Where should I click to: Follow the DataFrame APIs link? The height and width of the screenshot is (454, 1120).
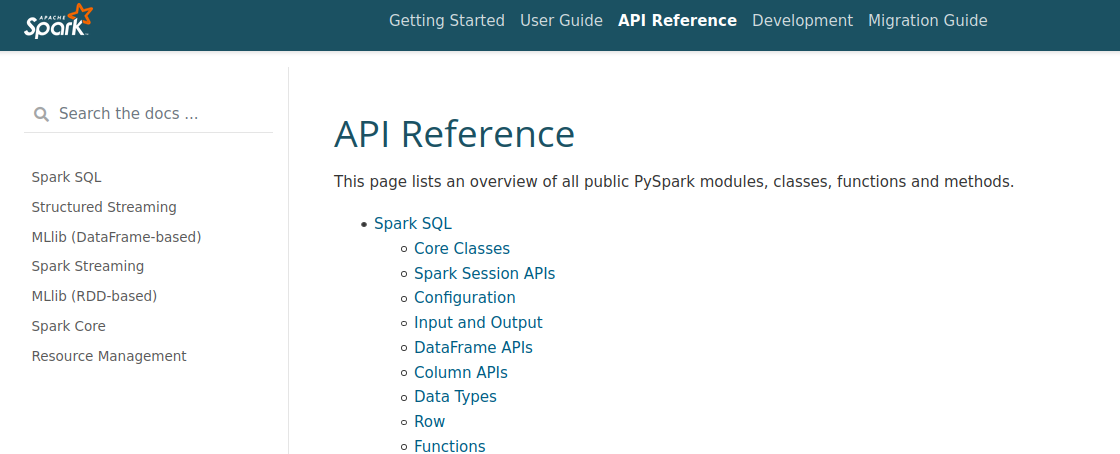point(474,348)
